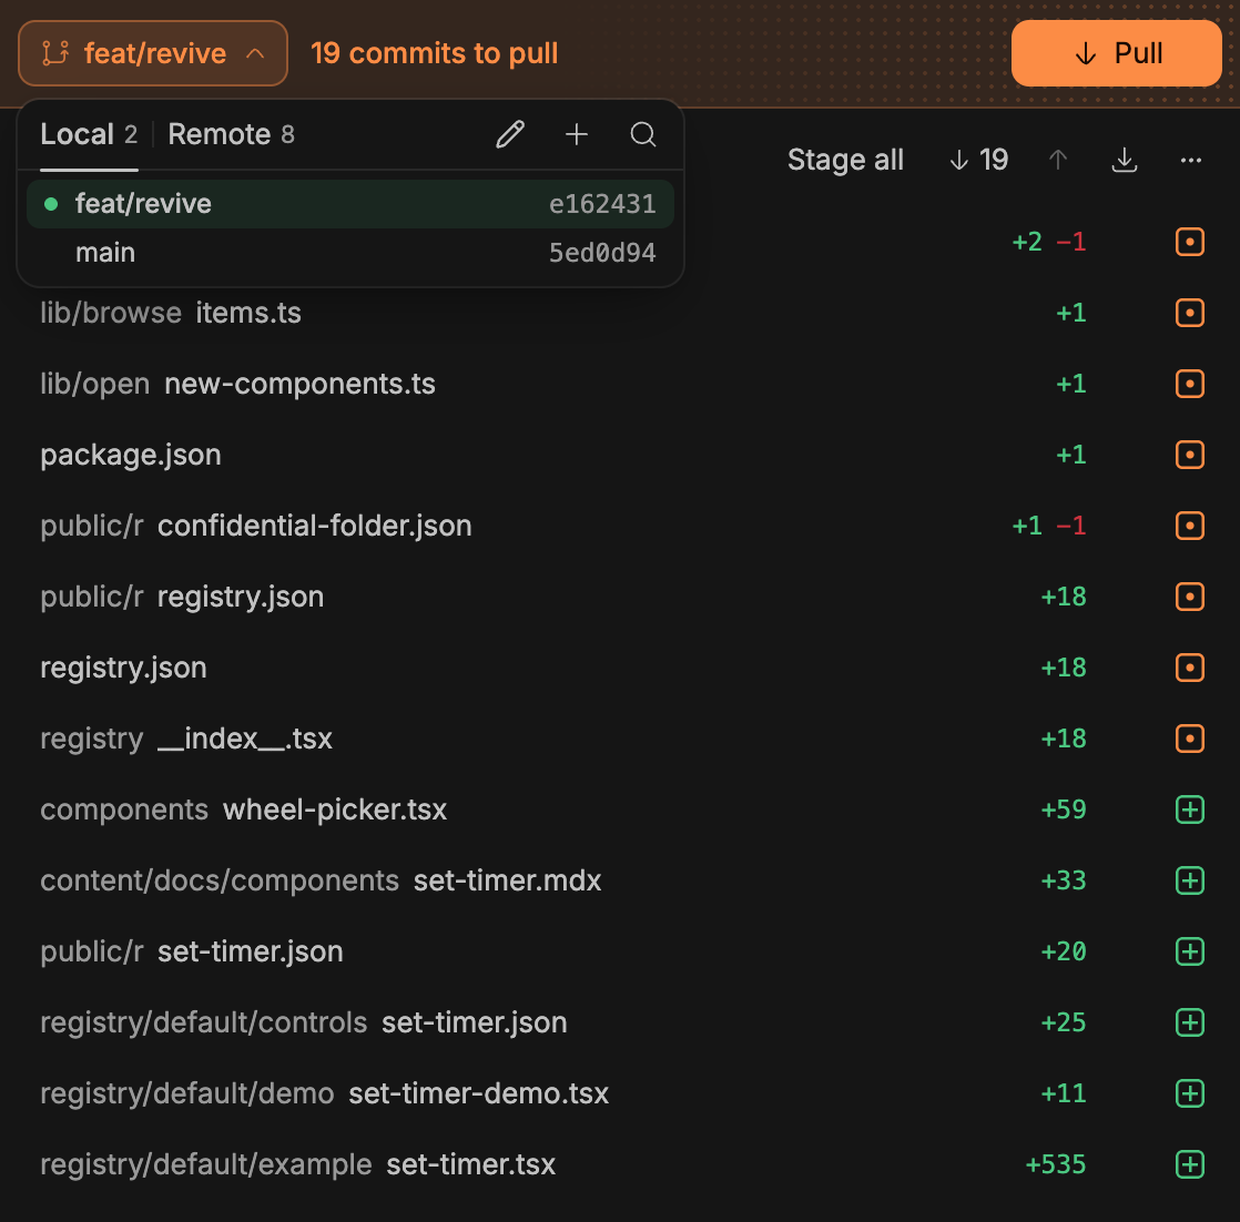Select the feat/revive branch row

350,204
